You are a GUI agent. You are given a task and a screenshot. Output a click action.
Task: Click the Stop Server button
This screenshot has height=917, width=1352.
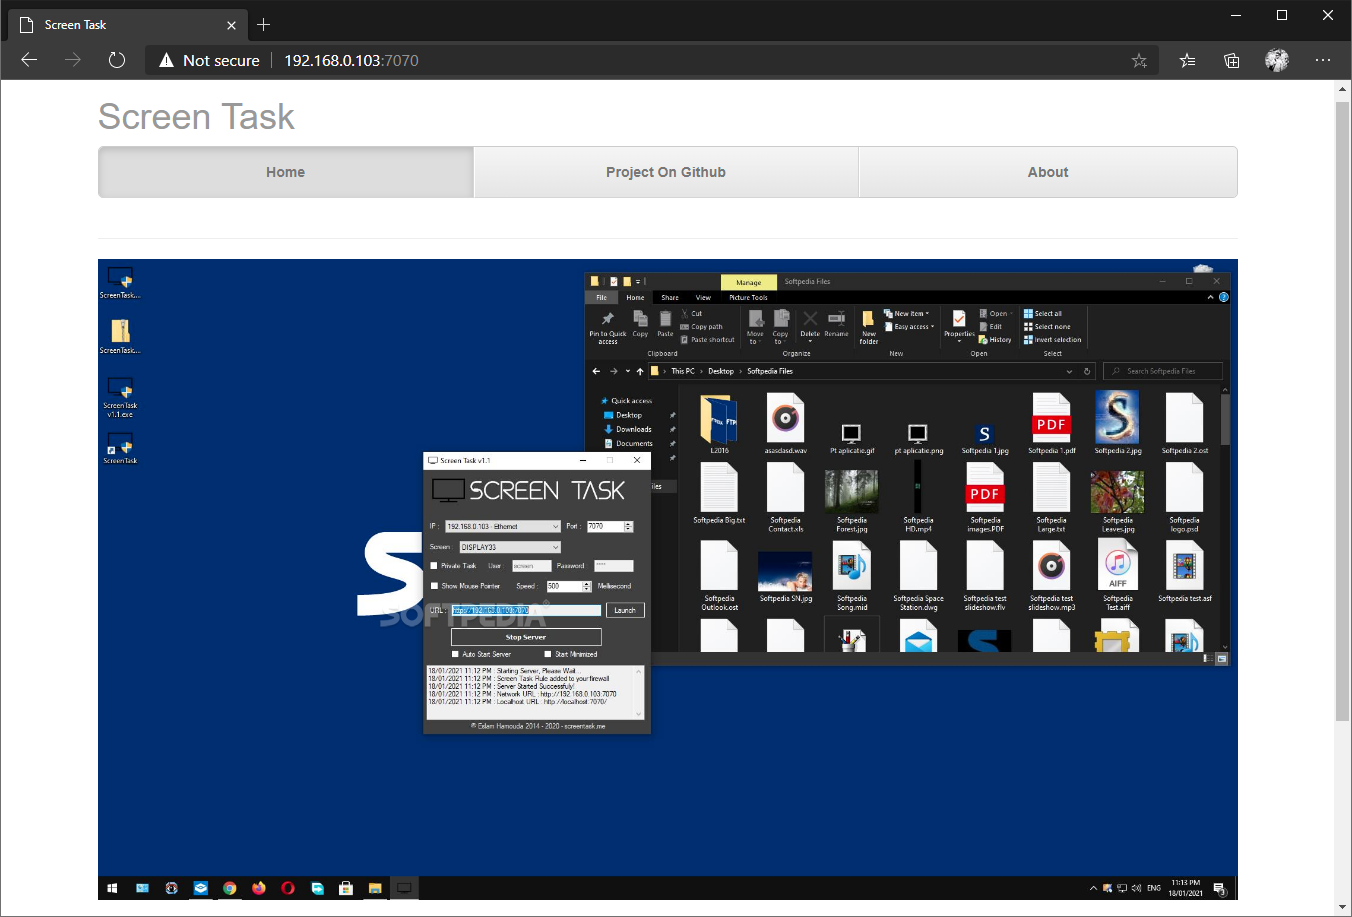526,637
